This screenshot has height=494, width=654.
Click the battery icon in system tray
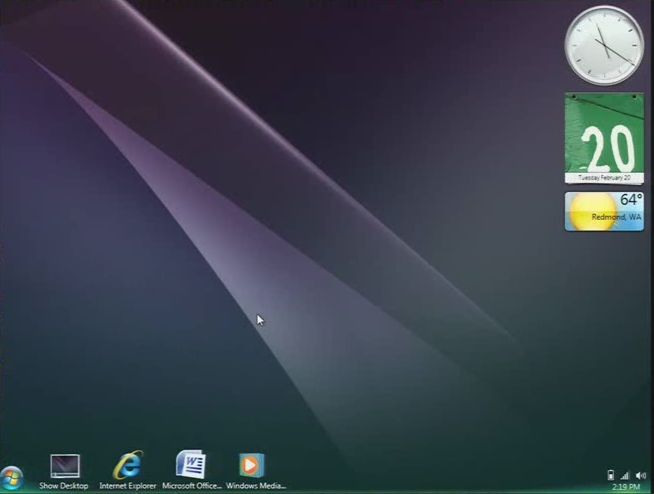tap(611, 475)
